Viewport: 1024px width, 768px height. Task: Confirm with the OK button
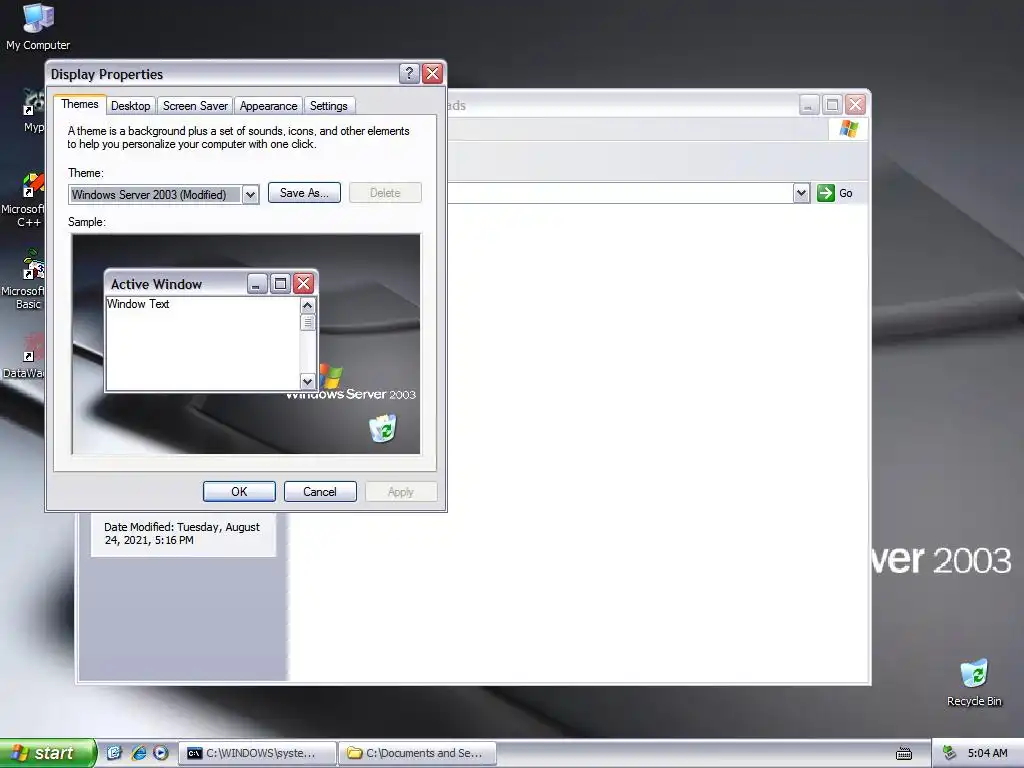pos(239,492)
